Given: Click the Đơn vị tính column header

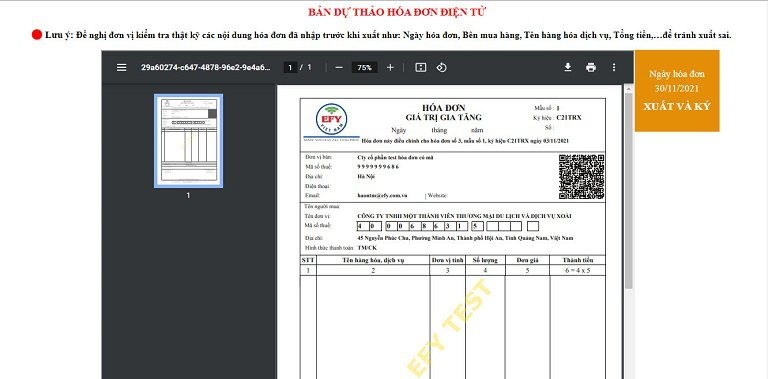Looking at the screenshot, I should pyautogui.click(x=447, y=260).
